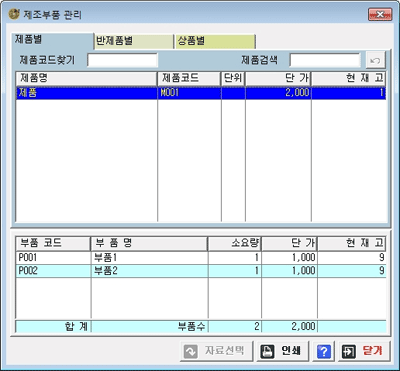Click the 부 품 명 column header
The height and width of the screenshot is (371, 400).
click(149, 244)
